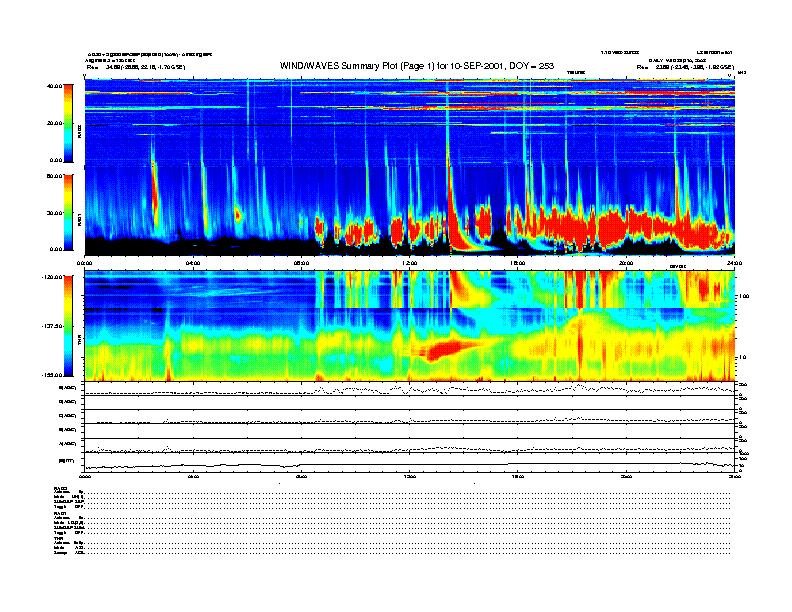Select the RAD2 color scale bar
The height and width of the screenshot is (612, 792).
[68, 123]
